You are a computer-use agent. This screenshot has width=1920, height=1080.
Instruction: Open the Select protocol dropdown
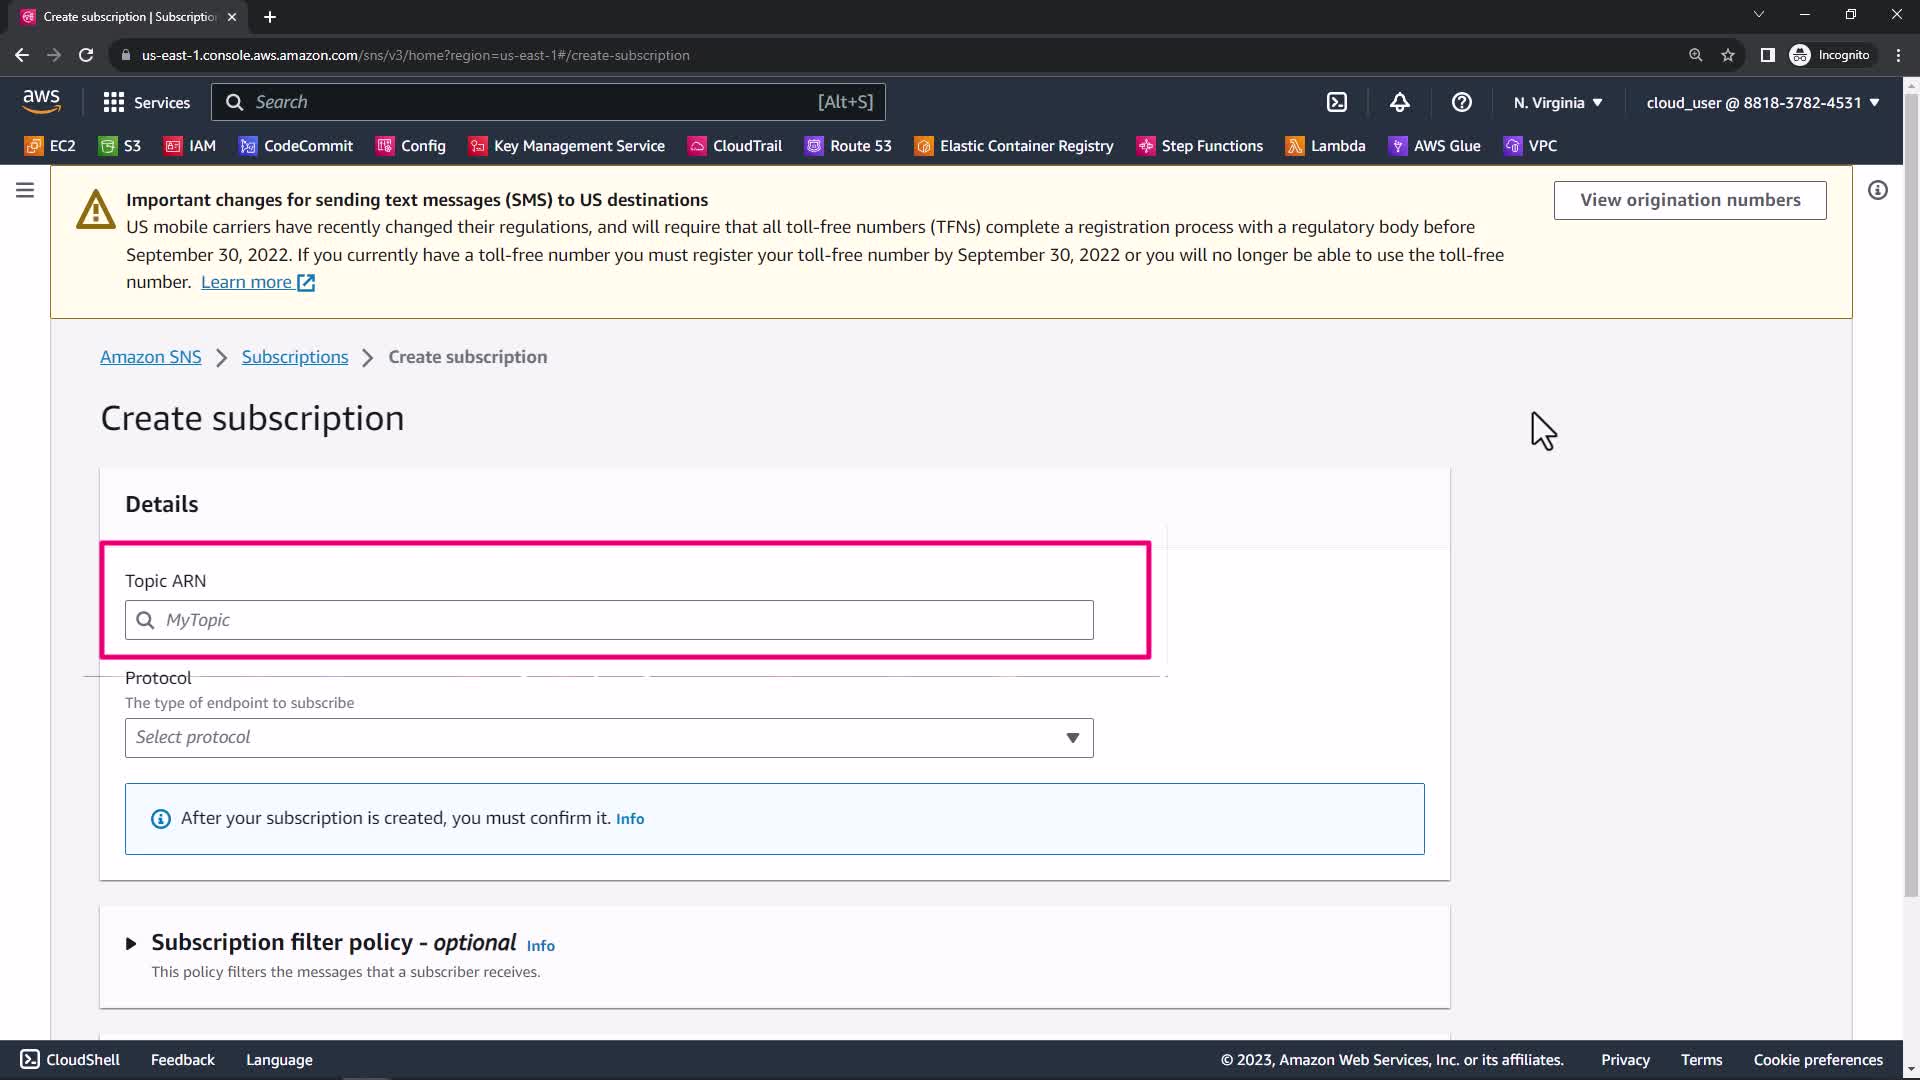tap(608, 738)
